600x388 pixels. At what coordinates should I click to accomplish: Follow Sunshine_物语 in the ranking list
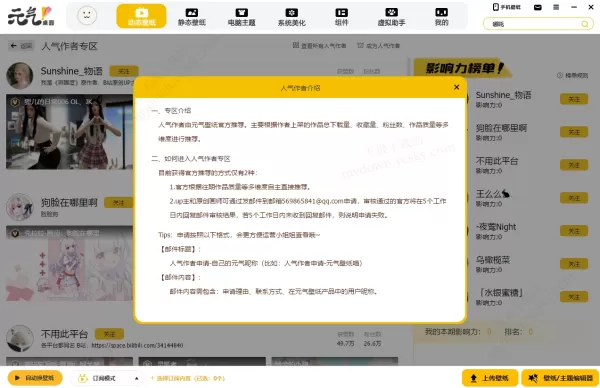tap(574, 99)
